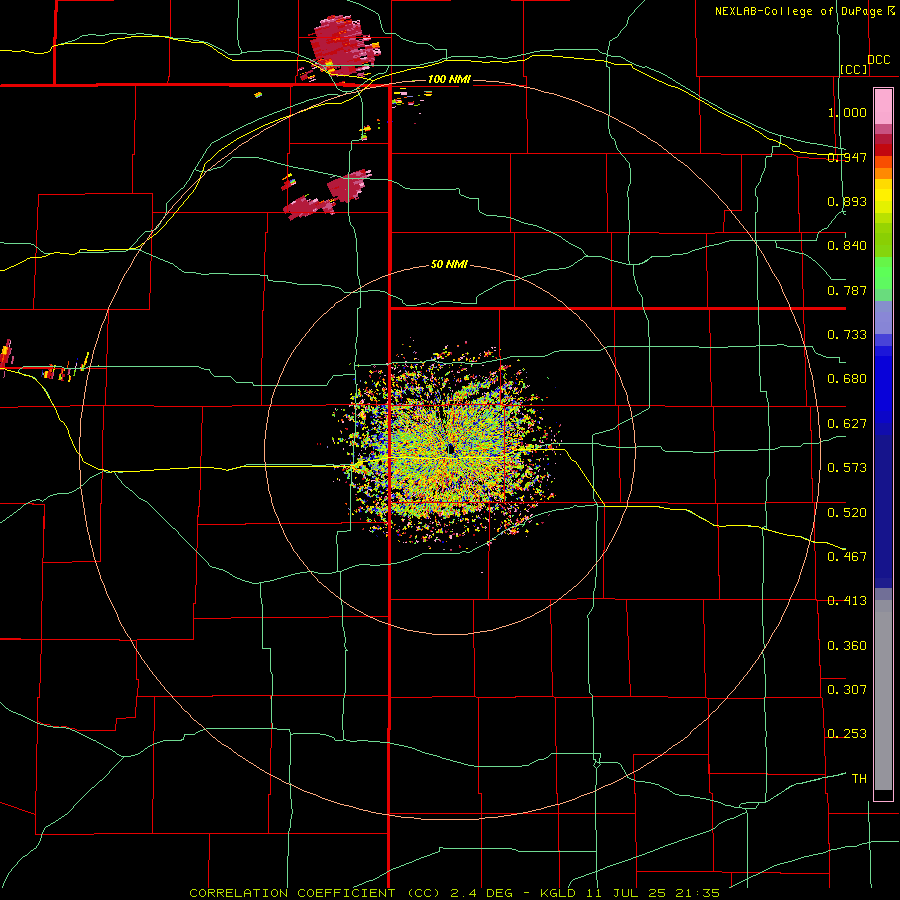Click the 0.467 scale value
The height and width of the screenshot is (900, 900).
(x=847, y=556)
